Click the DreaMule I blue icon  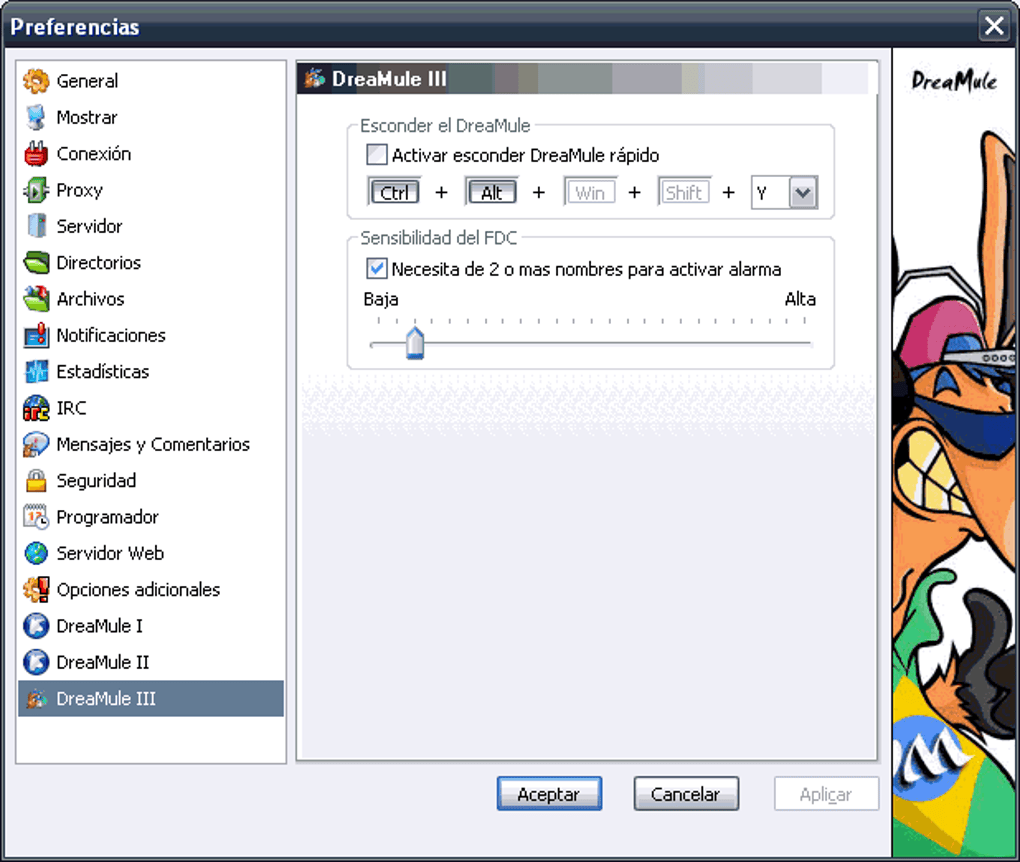click(36, 626)
